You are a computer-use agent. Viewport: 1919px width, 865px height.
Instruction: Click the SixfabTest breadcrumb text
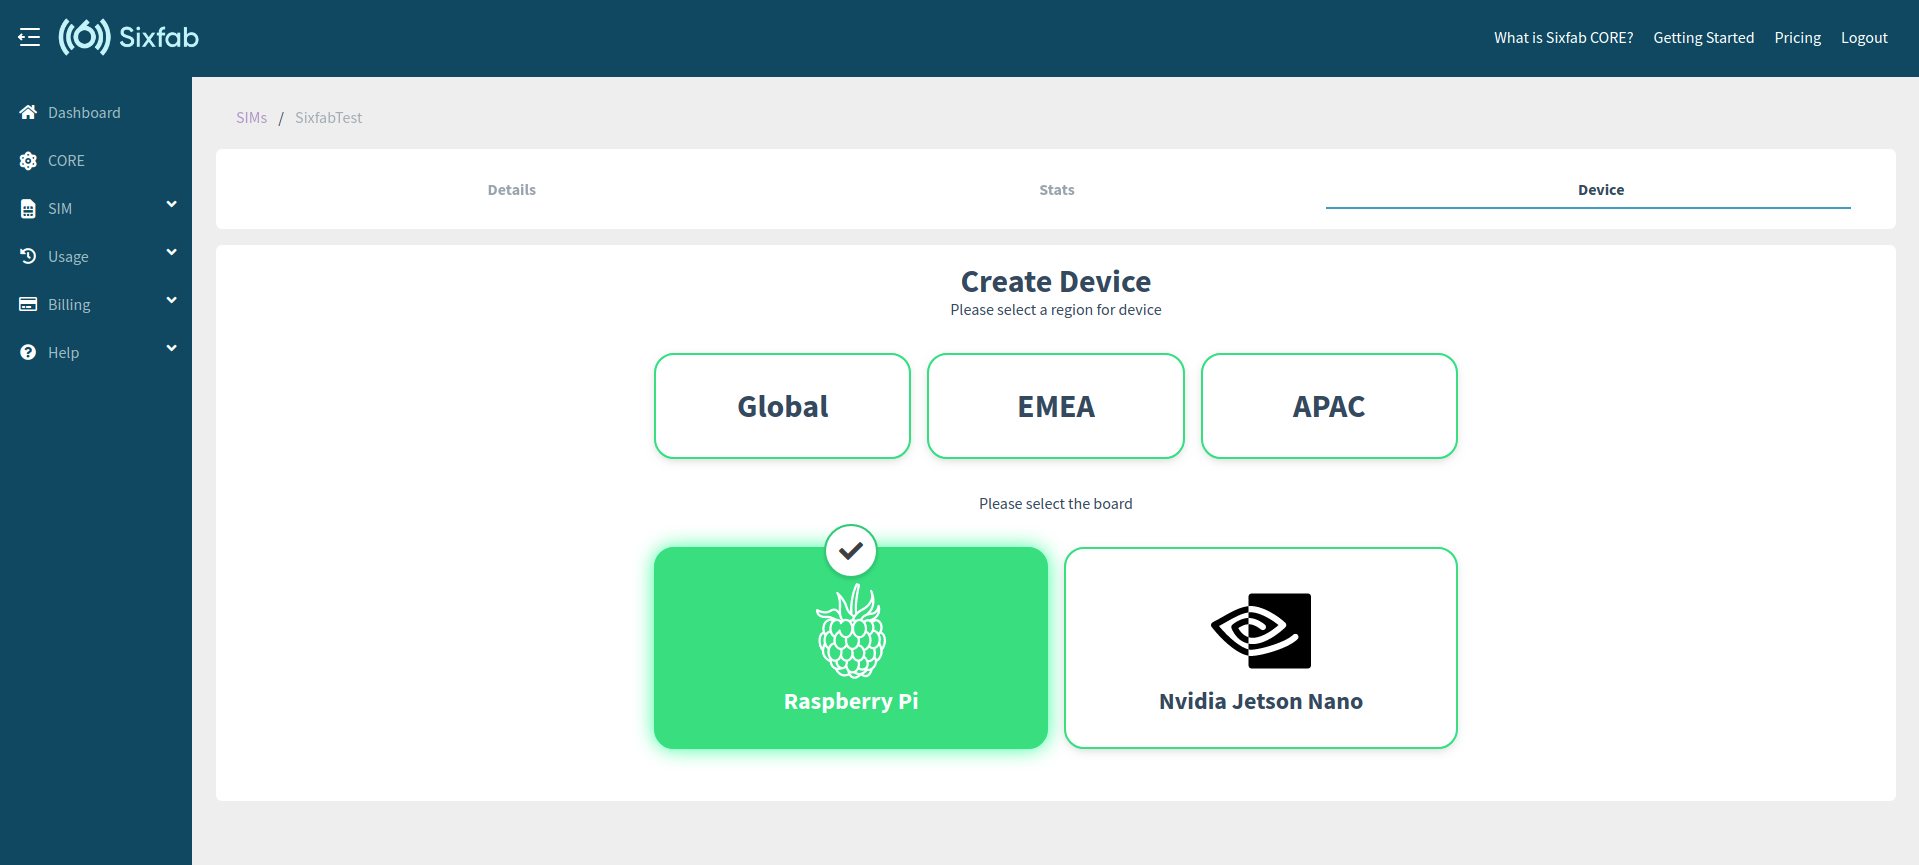click(x=329, y=117)
